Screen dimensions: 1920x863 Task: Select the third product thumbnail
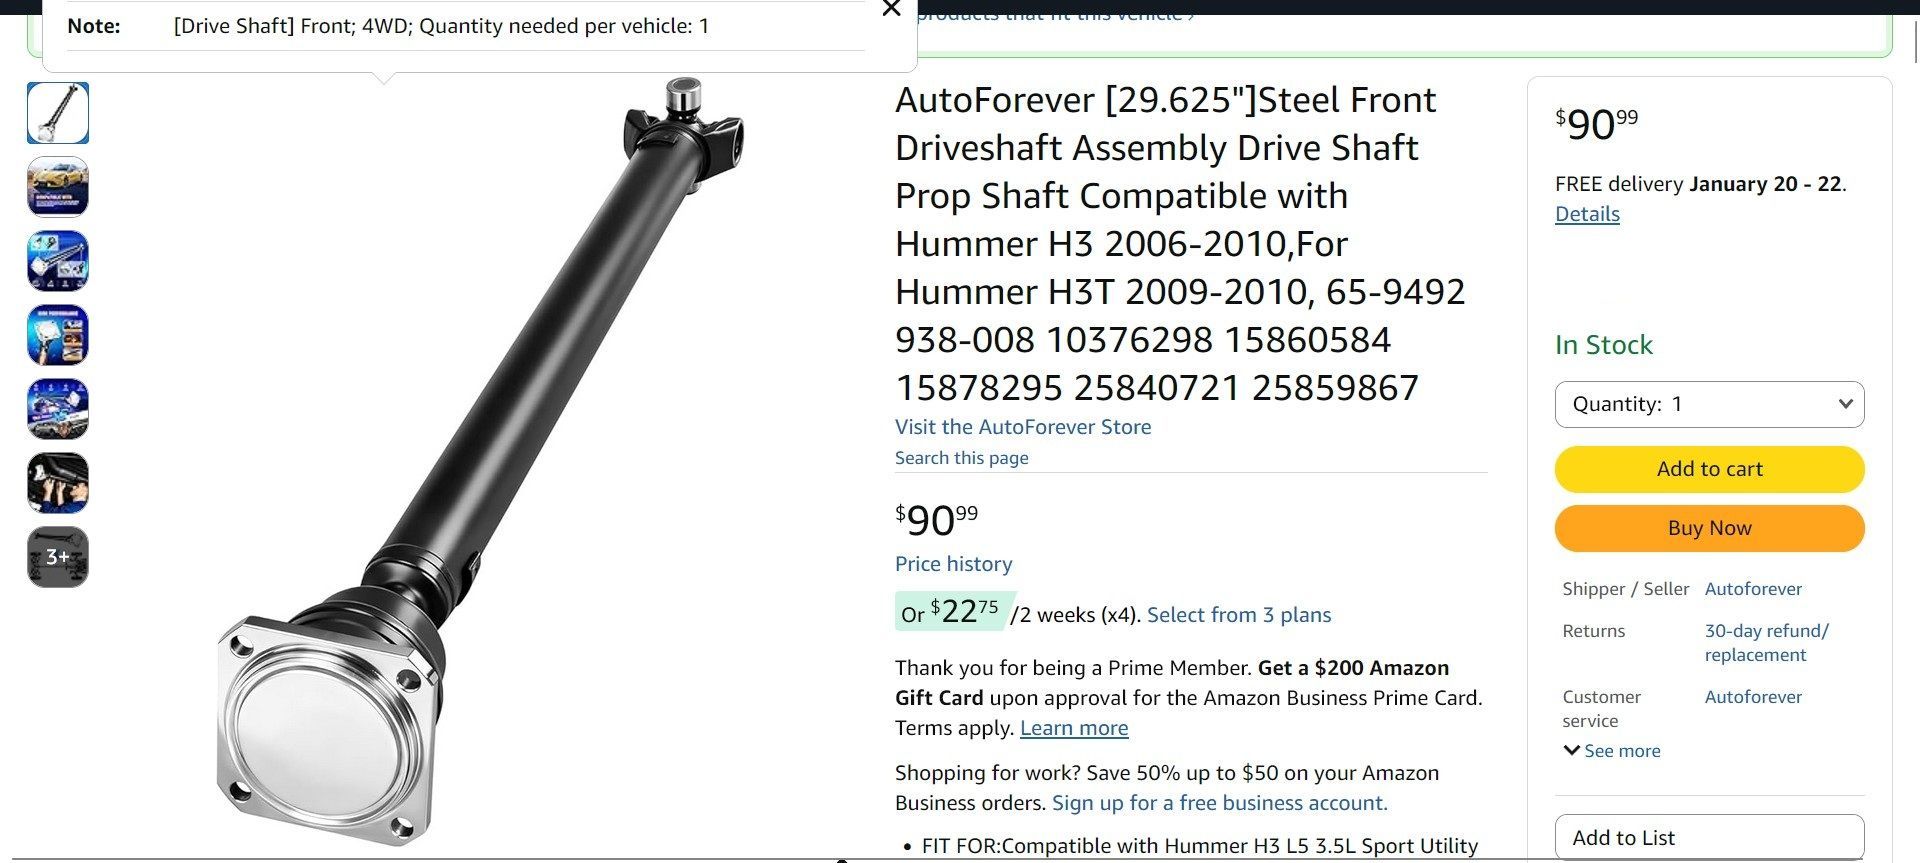click(x=58, y=261)
